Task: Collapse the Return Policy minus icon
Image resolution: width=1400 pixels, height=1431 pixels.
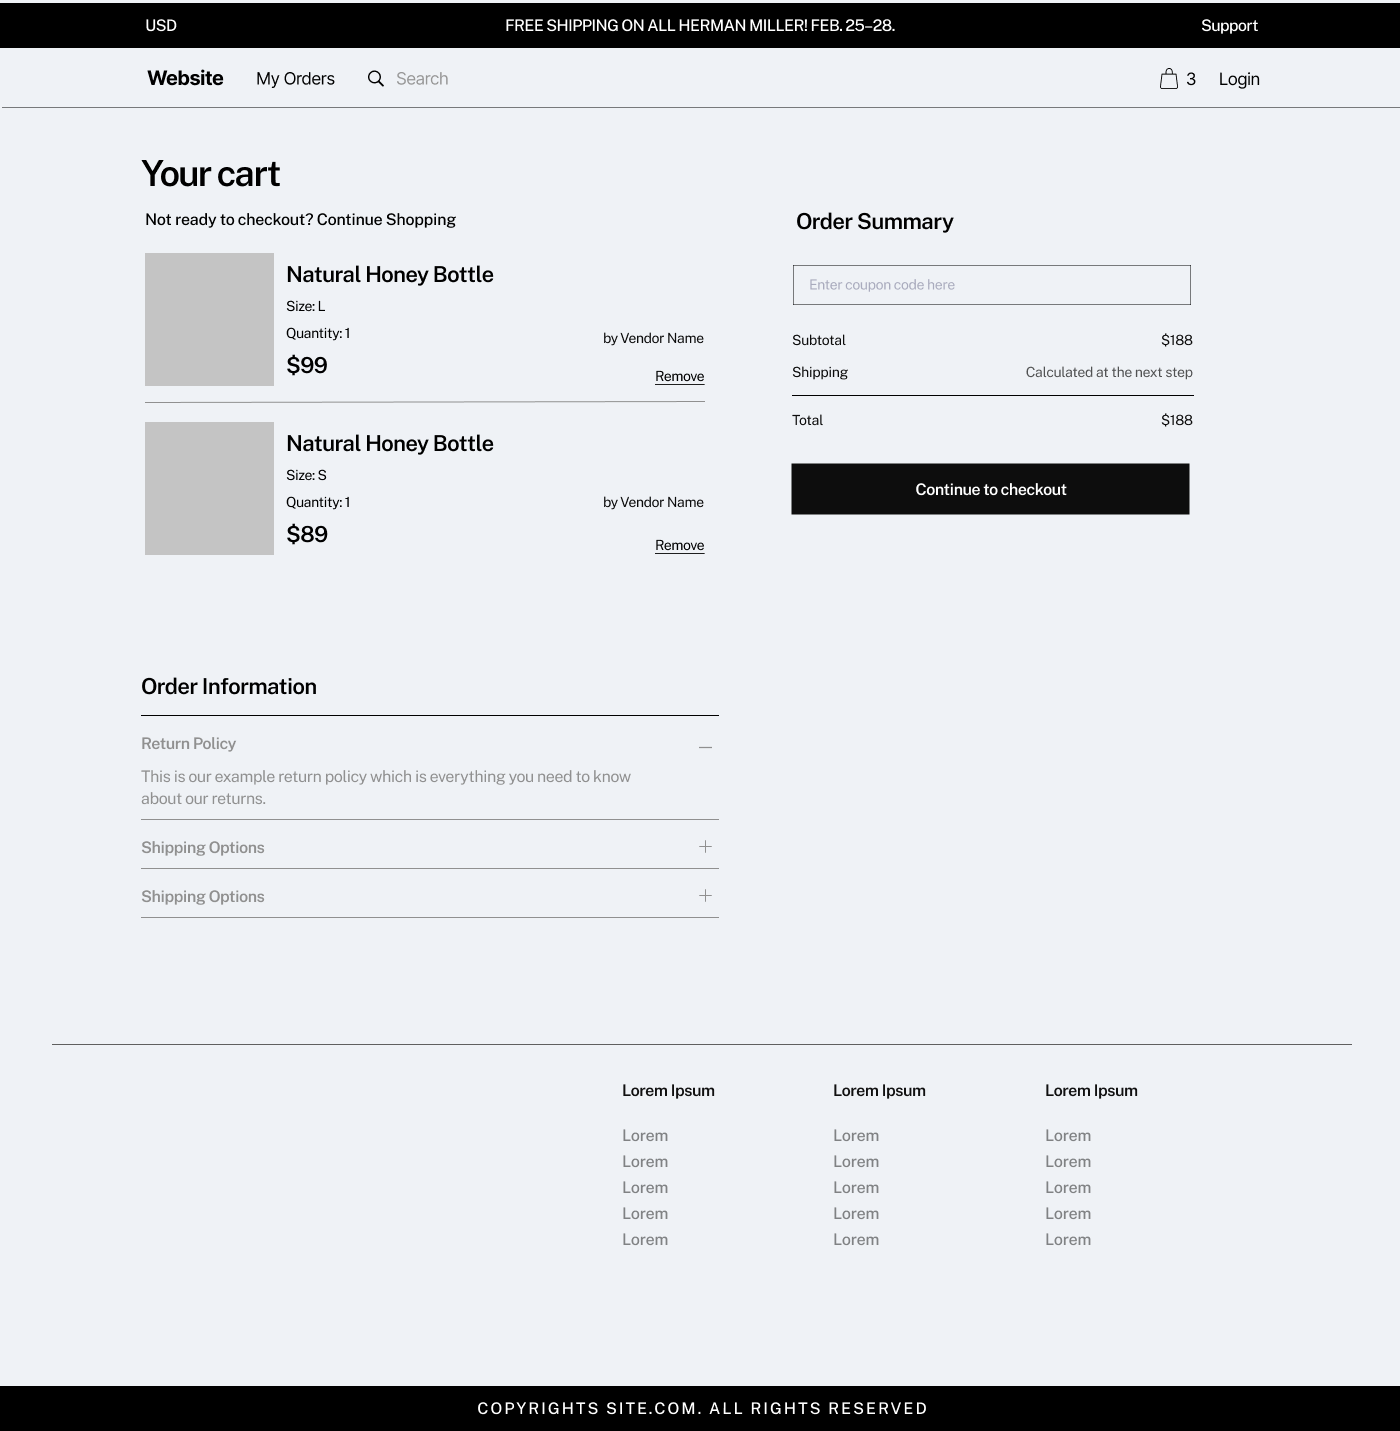Action: pyautogui.click(x=705, y=747)
